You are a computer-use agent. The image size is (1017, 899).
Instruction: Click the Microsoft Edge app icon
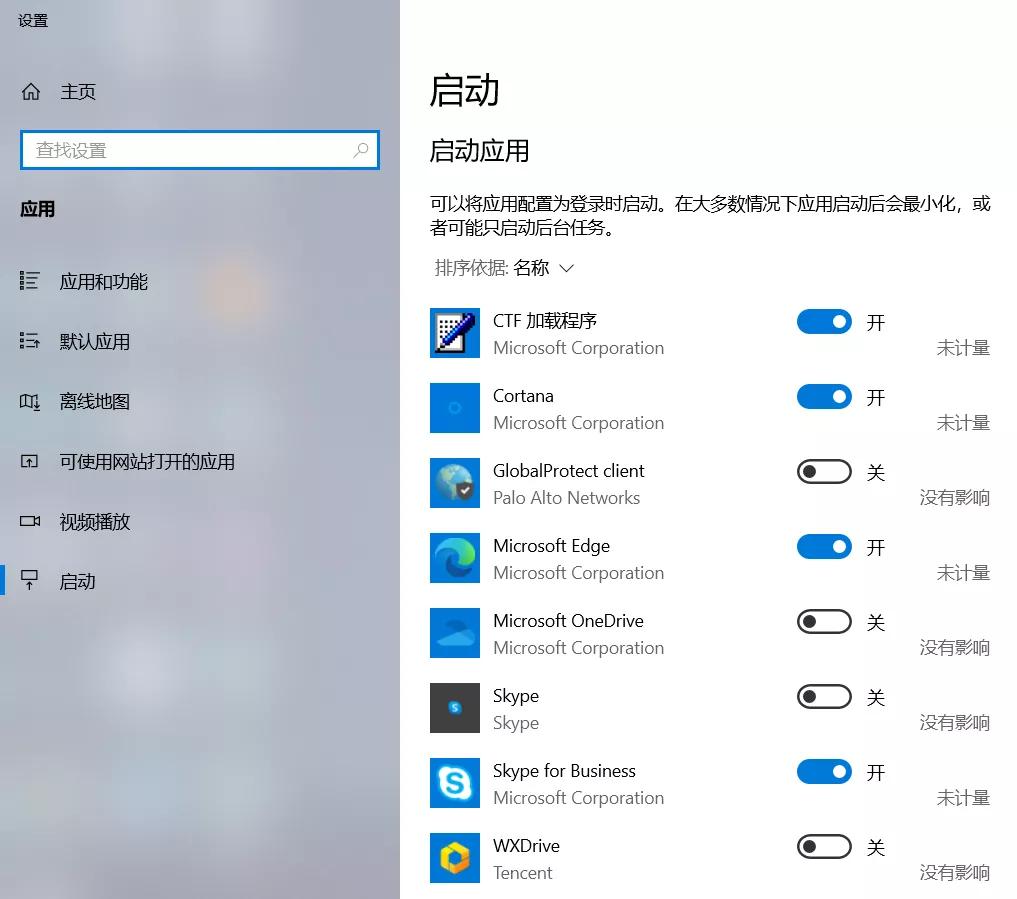click(455, 558)
